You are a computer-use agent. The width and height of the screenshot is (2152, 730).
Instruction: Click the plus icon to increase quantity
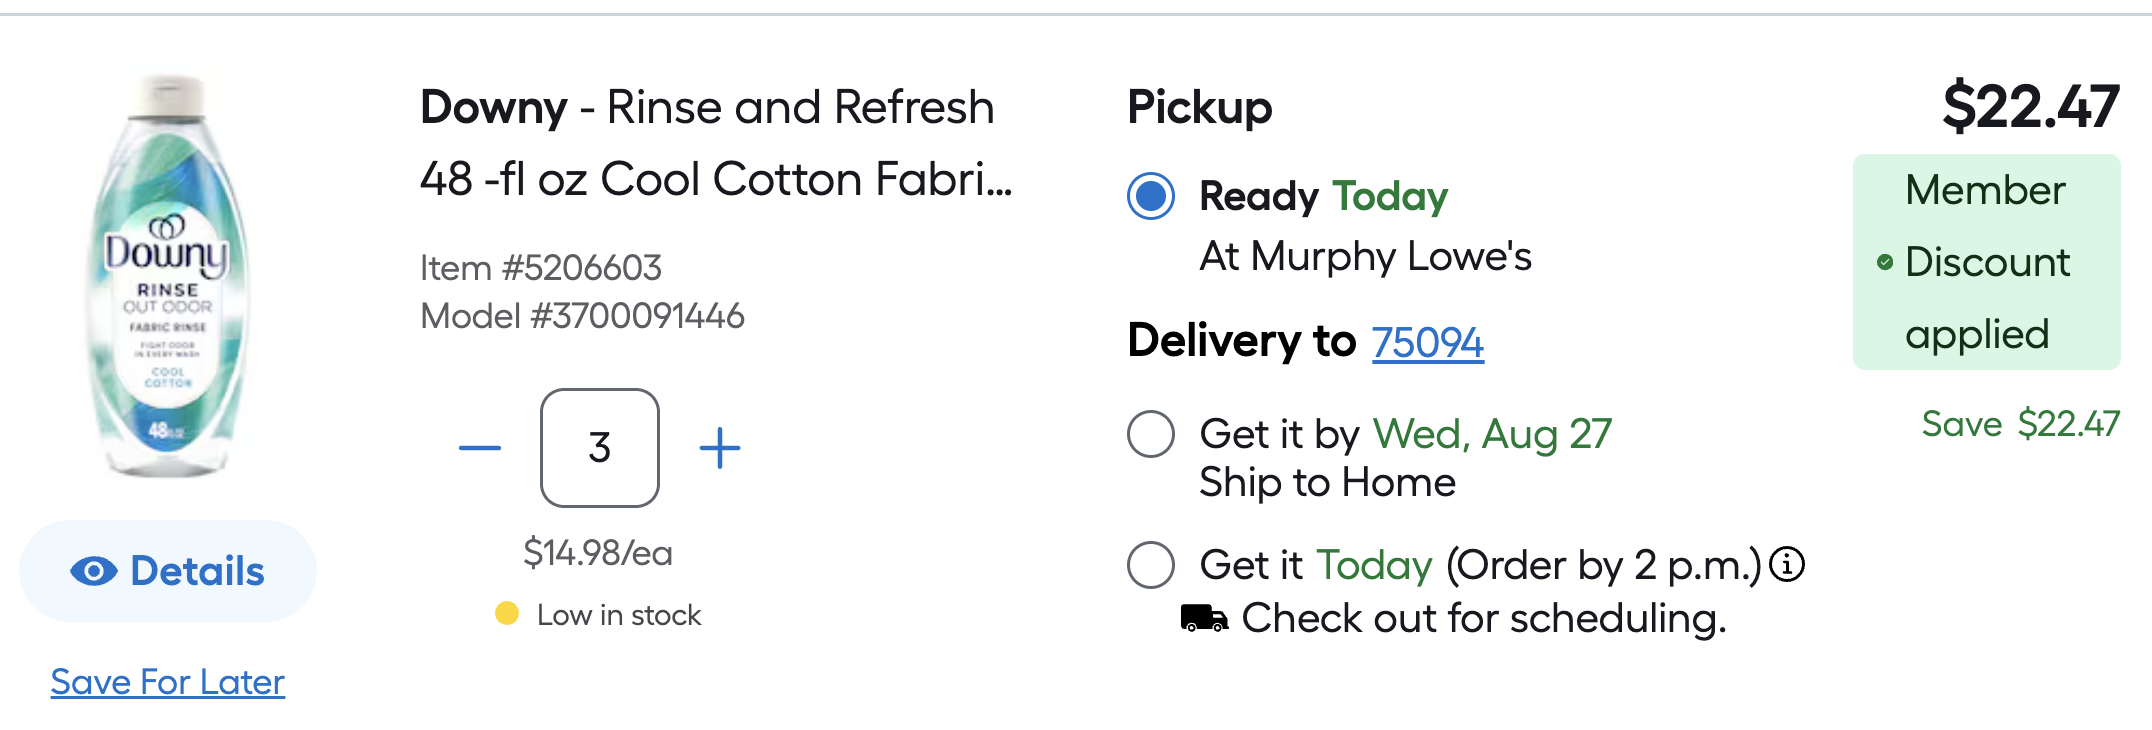(x=720, y=448)
